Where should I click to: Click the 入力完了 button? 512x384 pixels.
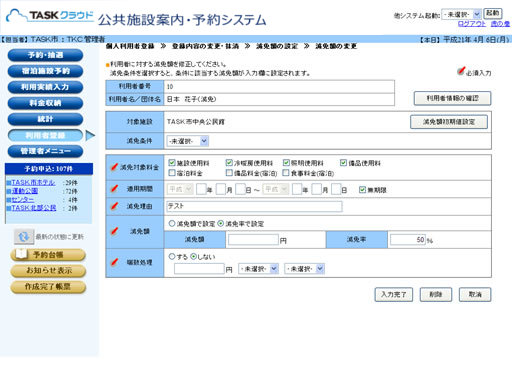(394, 295)
